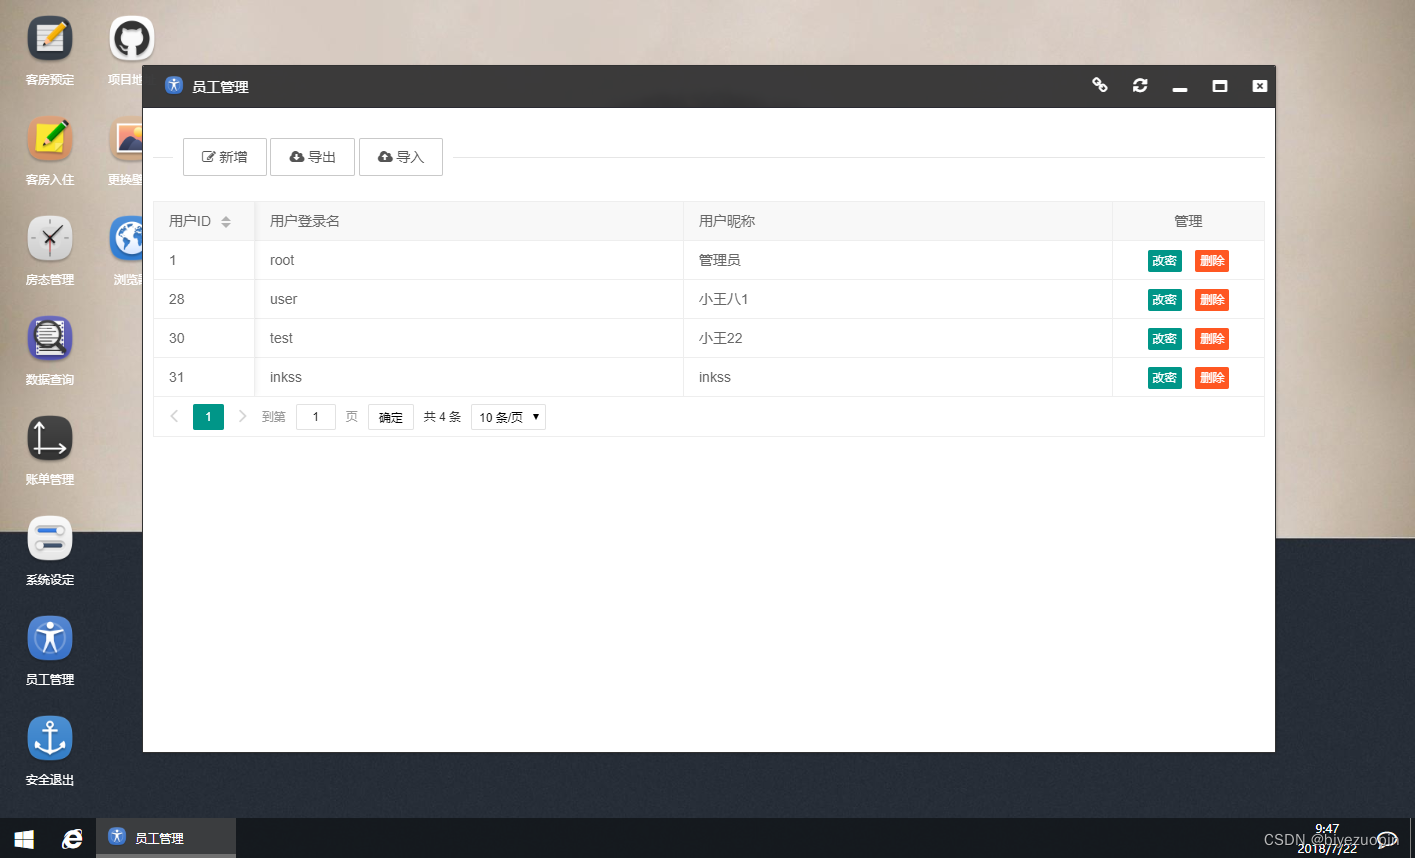Click 删除 for root user
The width and height of the screenshot is (1415, 858).
coord(1212,260)
